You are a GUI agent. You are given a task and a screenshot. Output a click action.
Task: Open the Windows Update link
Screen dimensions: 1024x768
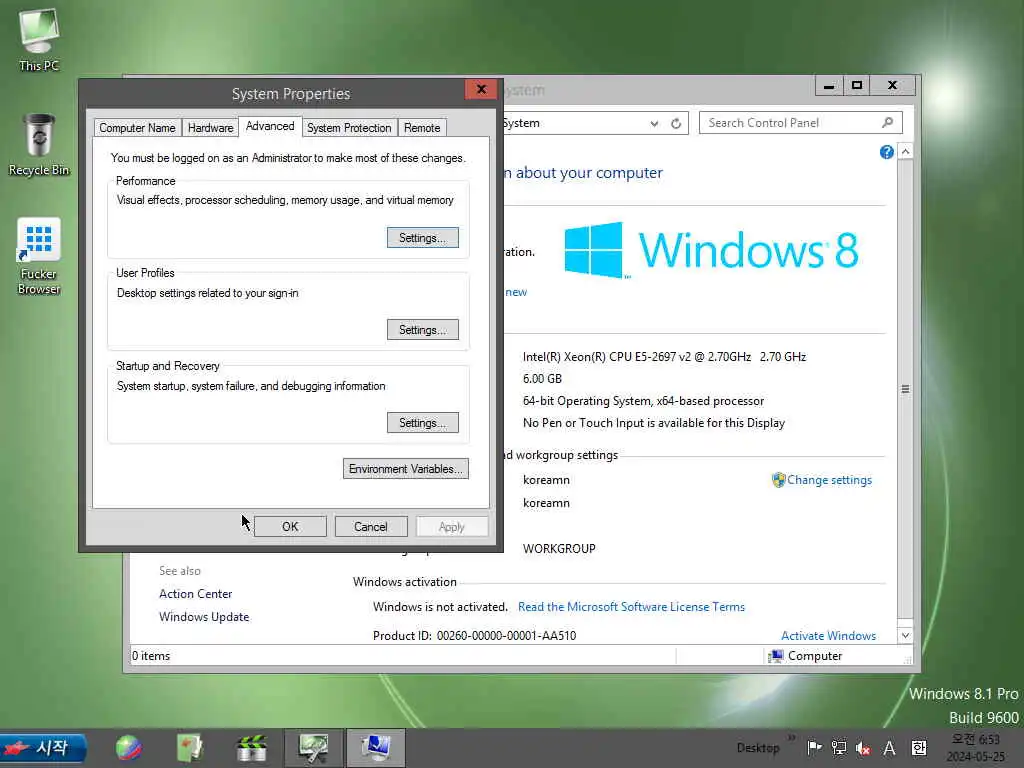click(204, 616)
